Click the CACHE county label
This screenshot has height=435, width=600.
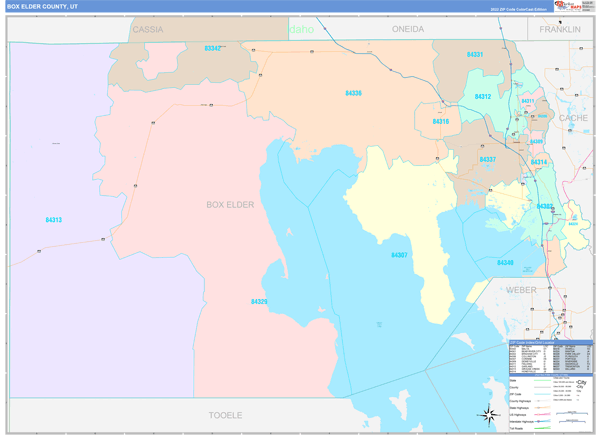573,118
